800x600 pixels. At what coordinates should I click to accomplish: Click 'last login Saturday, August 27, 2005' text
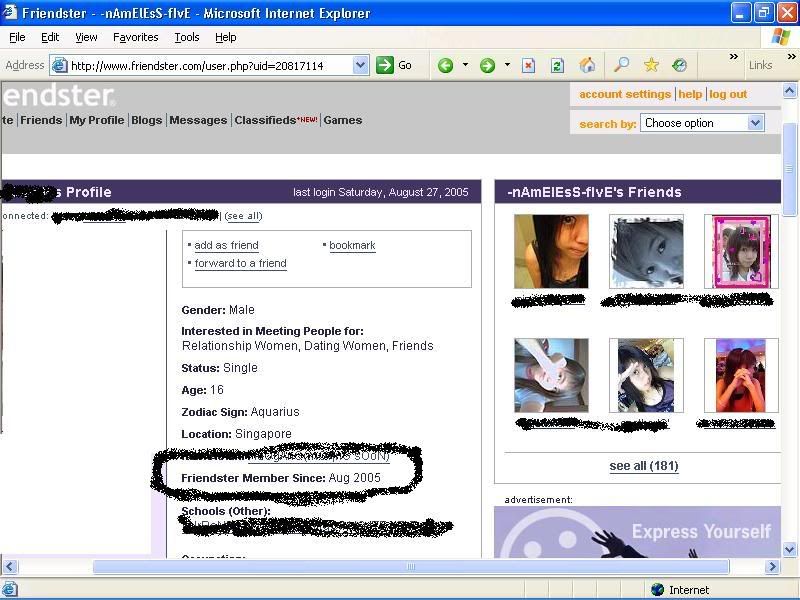(381, 192)
